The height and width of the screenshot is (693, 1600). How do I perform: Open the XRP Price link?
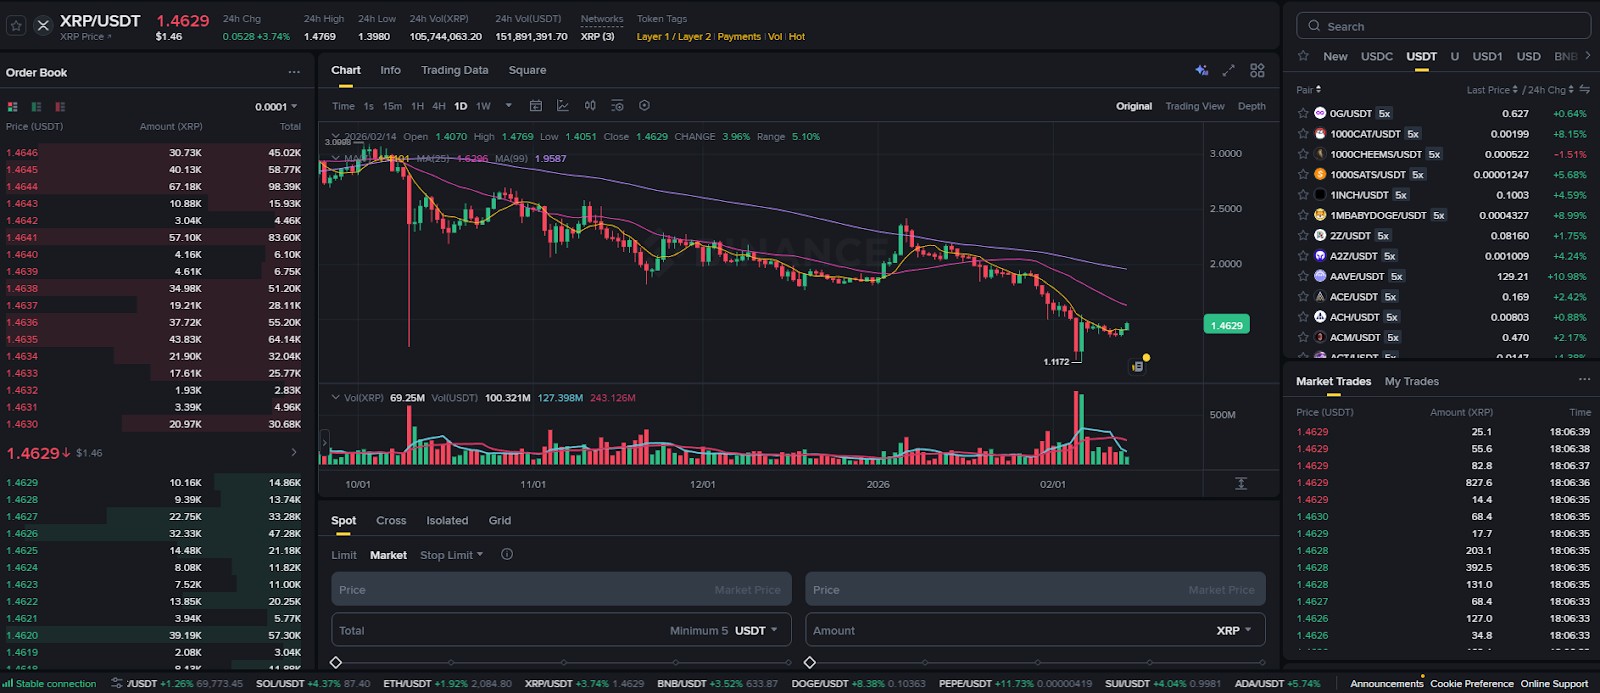click(86, 37)
